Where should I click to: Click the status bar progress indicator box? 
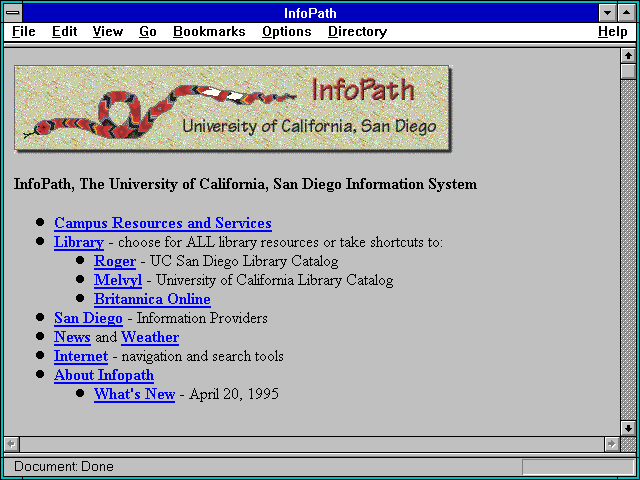tap(578, 467)
